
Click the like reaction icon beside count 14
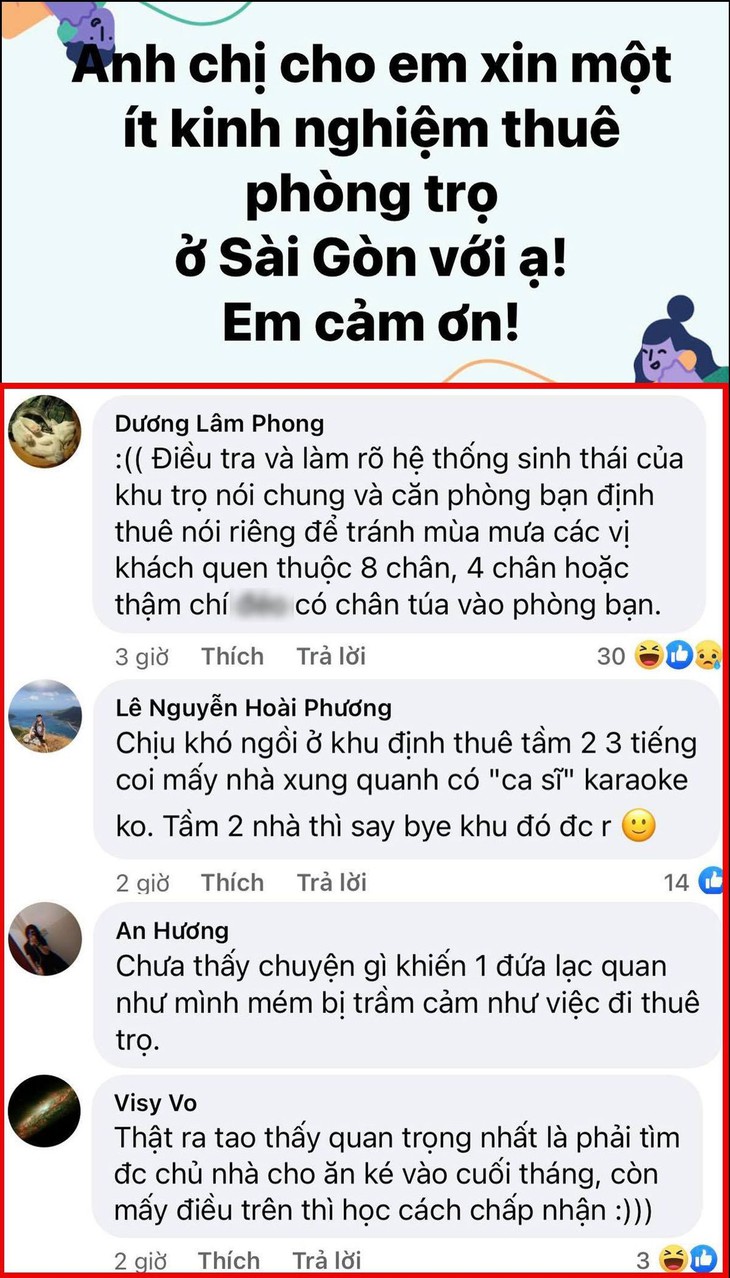tap(712, 880)
